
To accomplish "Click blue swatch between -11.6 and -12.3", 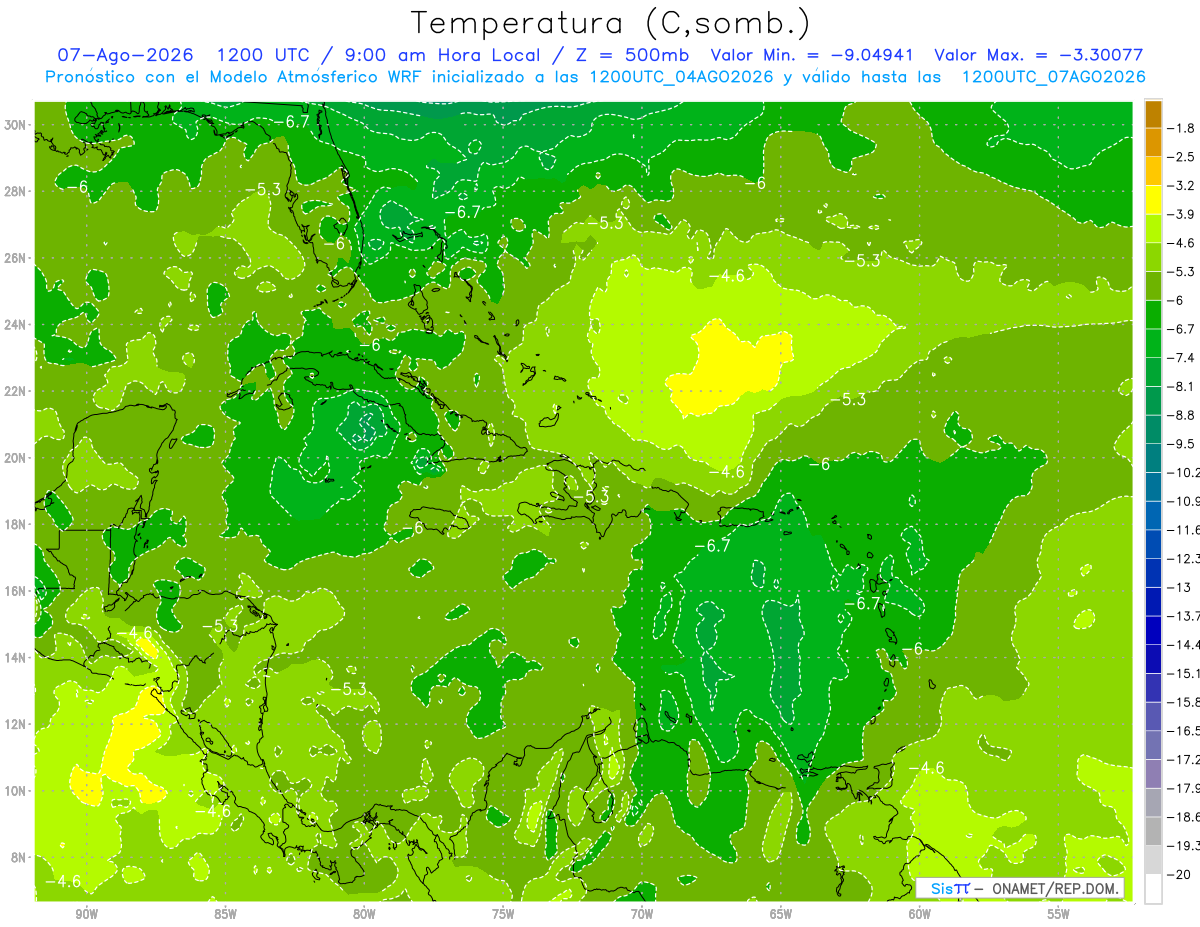I will [x=1153, y=544].
